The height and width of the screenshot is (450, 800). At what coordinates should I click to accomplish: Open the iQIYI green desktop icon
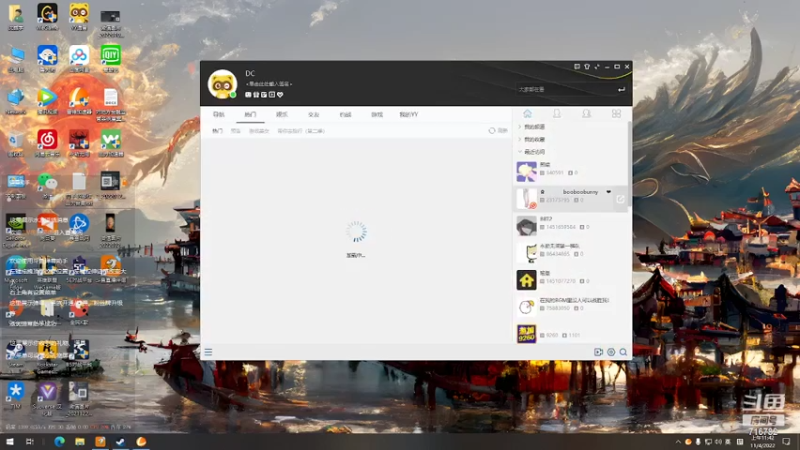pos(110,58)
